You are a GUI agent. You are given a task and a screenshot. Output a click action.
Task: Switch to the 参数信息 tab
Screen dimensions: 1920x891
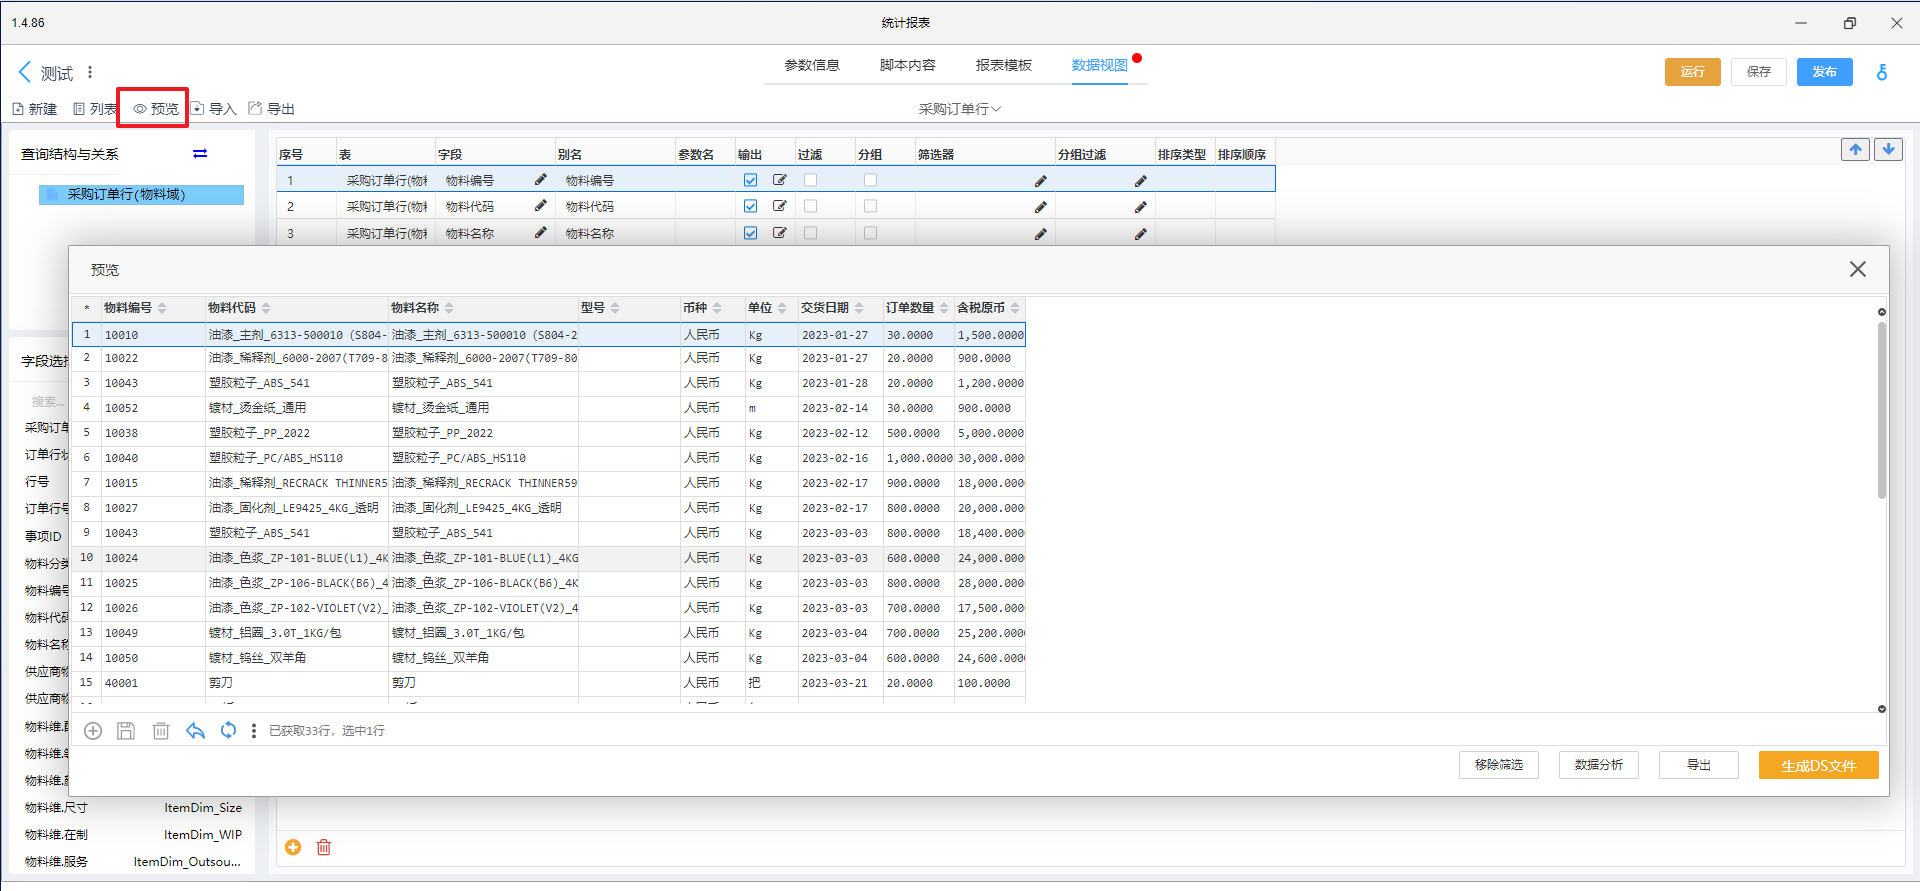pos(812,65)
